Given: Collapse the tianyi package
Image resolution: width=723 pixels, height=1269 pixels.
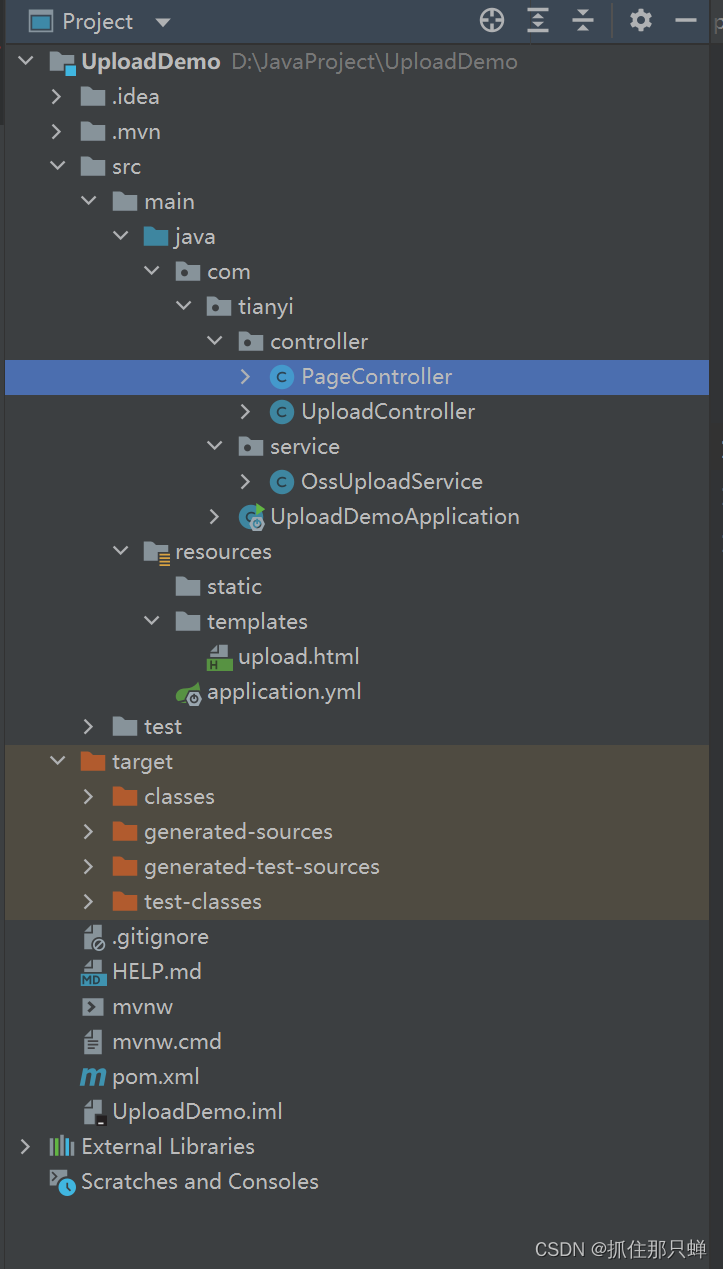Looking at the screenshot, I should click(x=184, y=307).
